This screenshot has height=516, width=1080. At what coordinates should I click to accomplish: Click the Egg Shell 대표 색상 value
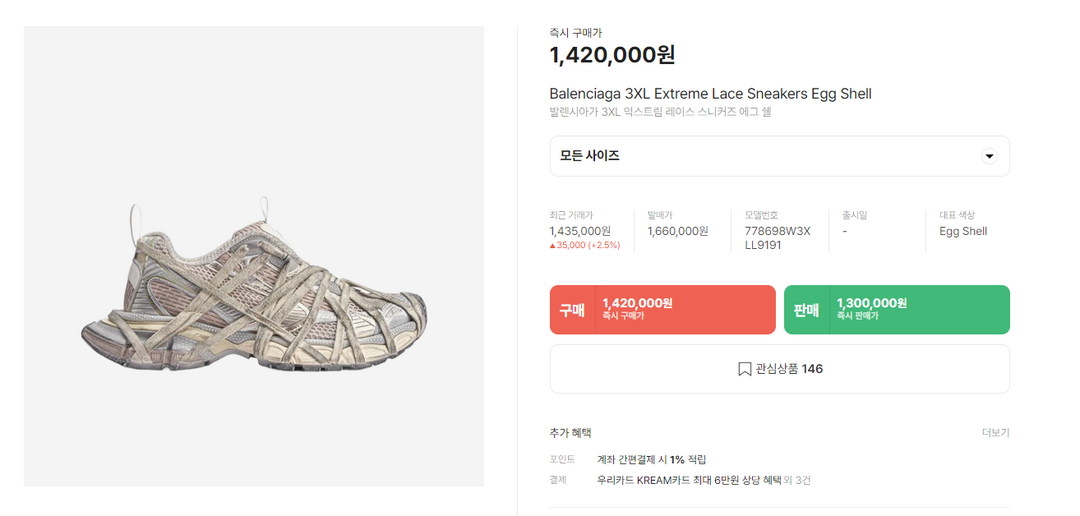[x=963, y=231]
